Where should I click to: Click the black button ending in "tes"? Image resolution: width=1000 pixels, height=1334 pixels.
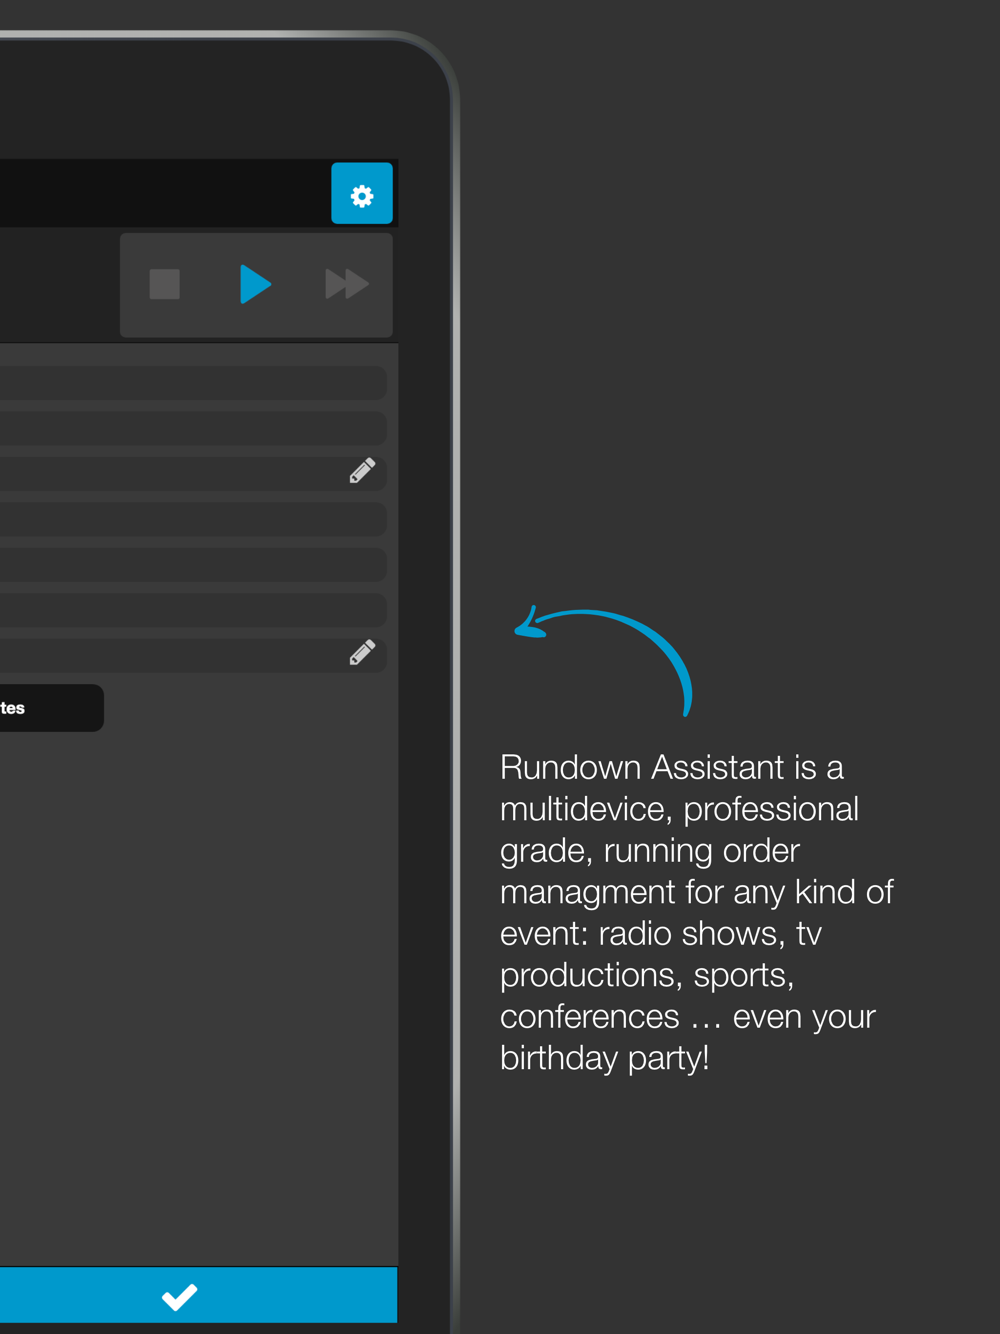[51, 708]
